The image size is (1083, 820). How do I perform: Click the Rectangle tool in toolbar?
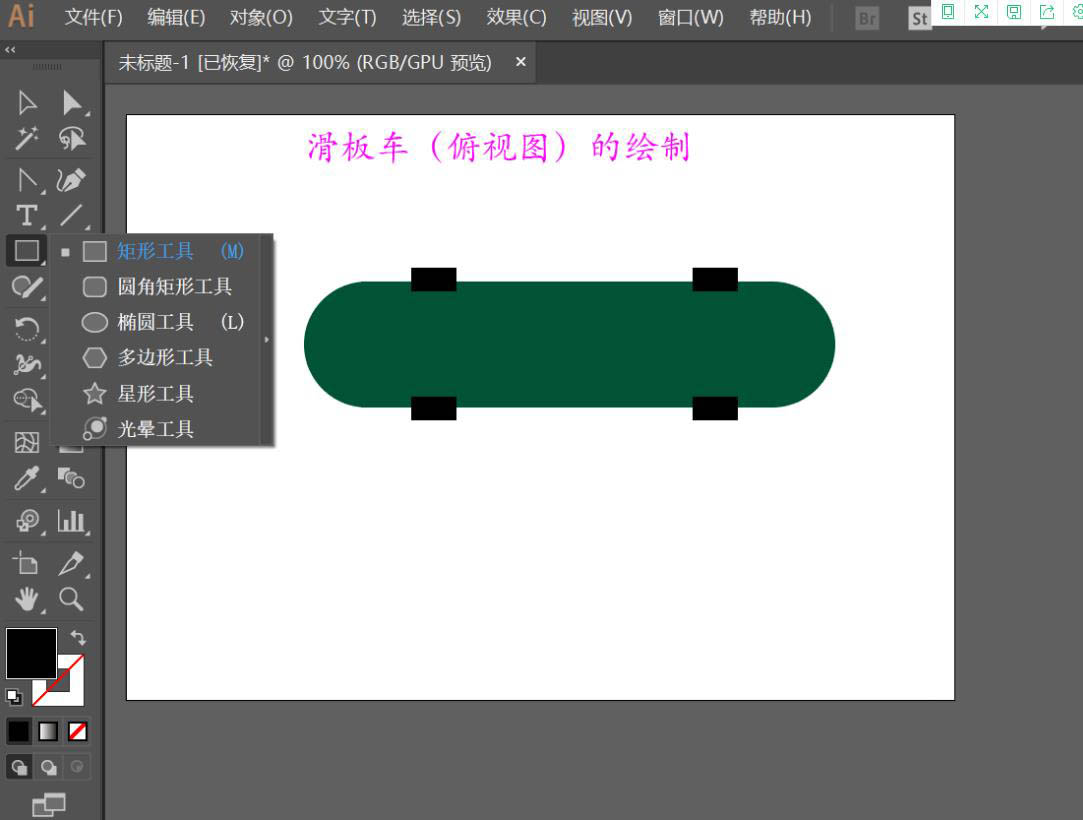(x=27, y=251)
